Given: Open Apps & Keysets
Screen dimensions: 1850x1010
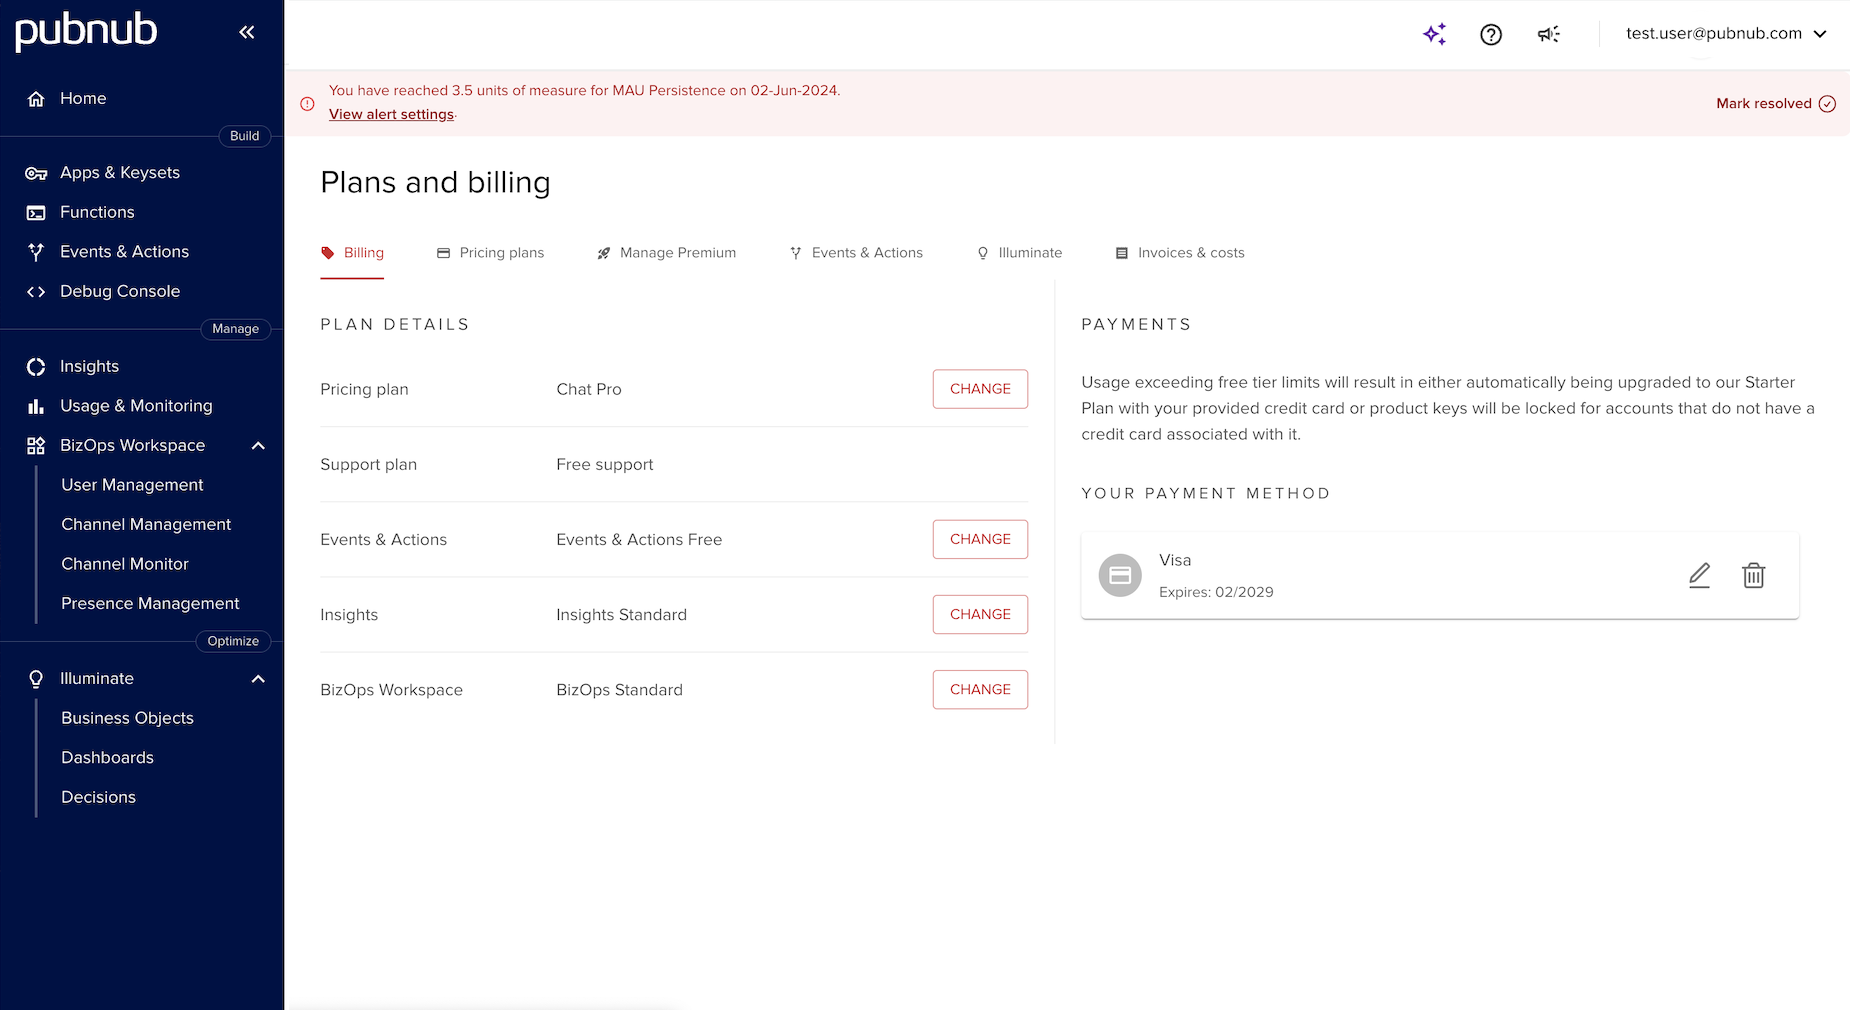Looking at the screenshot, I should coord(119,172).
